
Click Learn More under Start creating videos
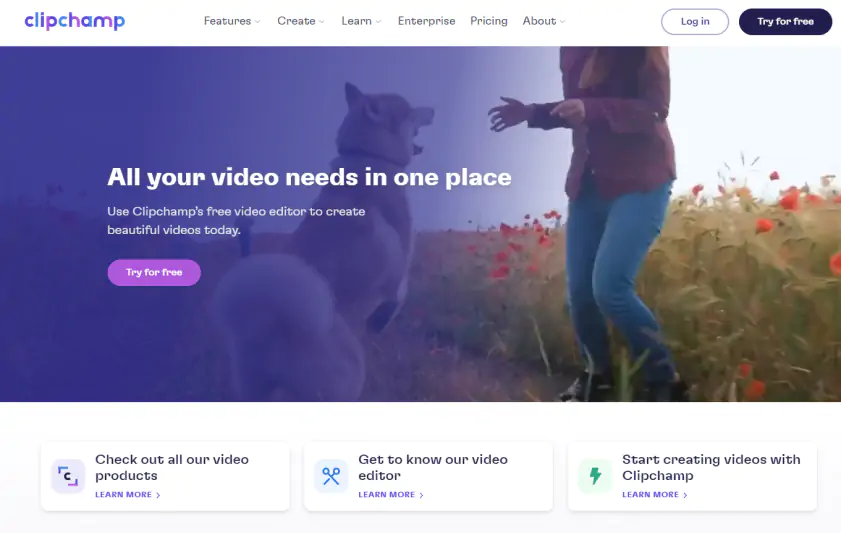tap(655, 494)
